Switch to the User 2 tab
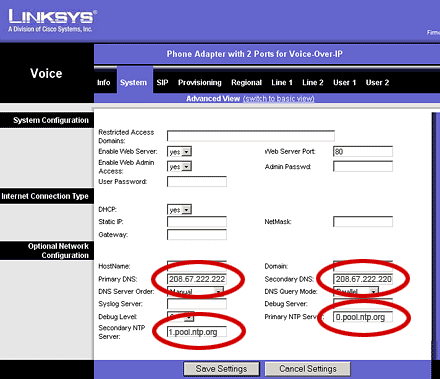This screenshot has width=440, height=379. click(x=377, y=82)
